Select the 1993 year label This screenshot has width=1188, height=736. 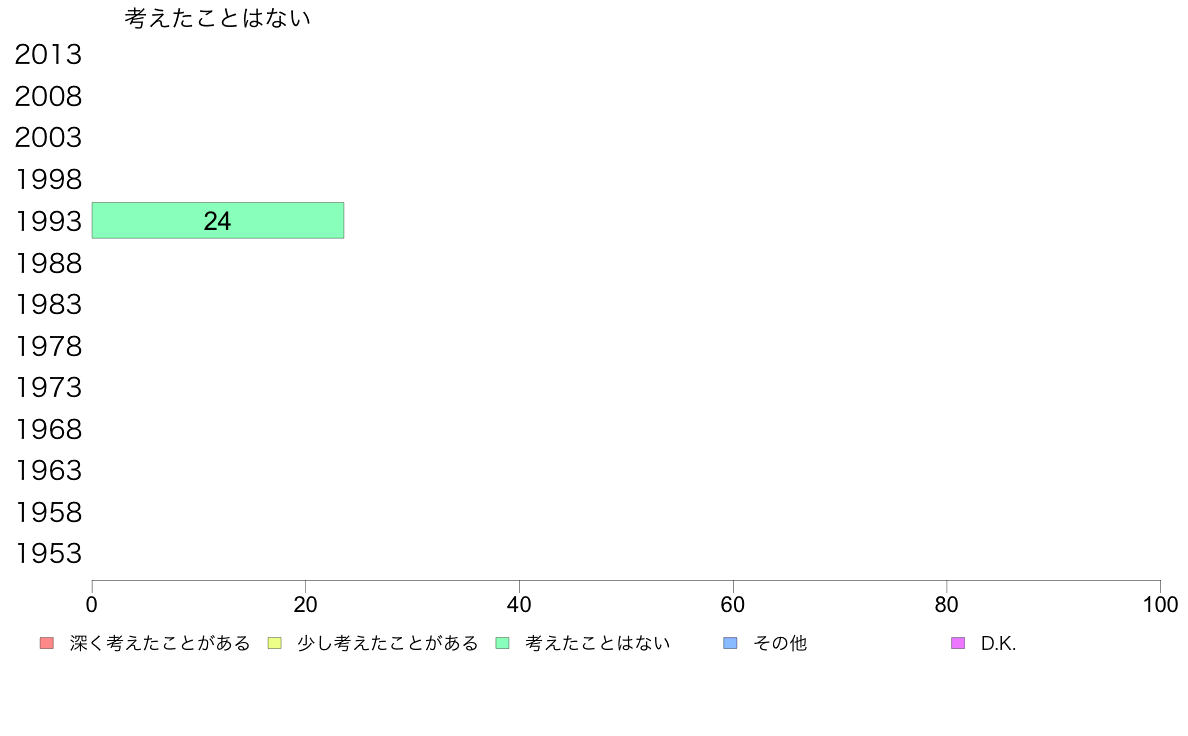tap(48, 221)
